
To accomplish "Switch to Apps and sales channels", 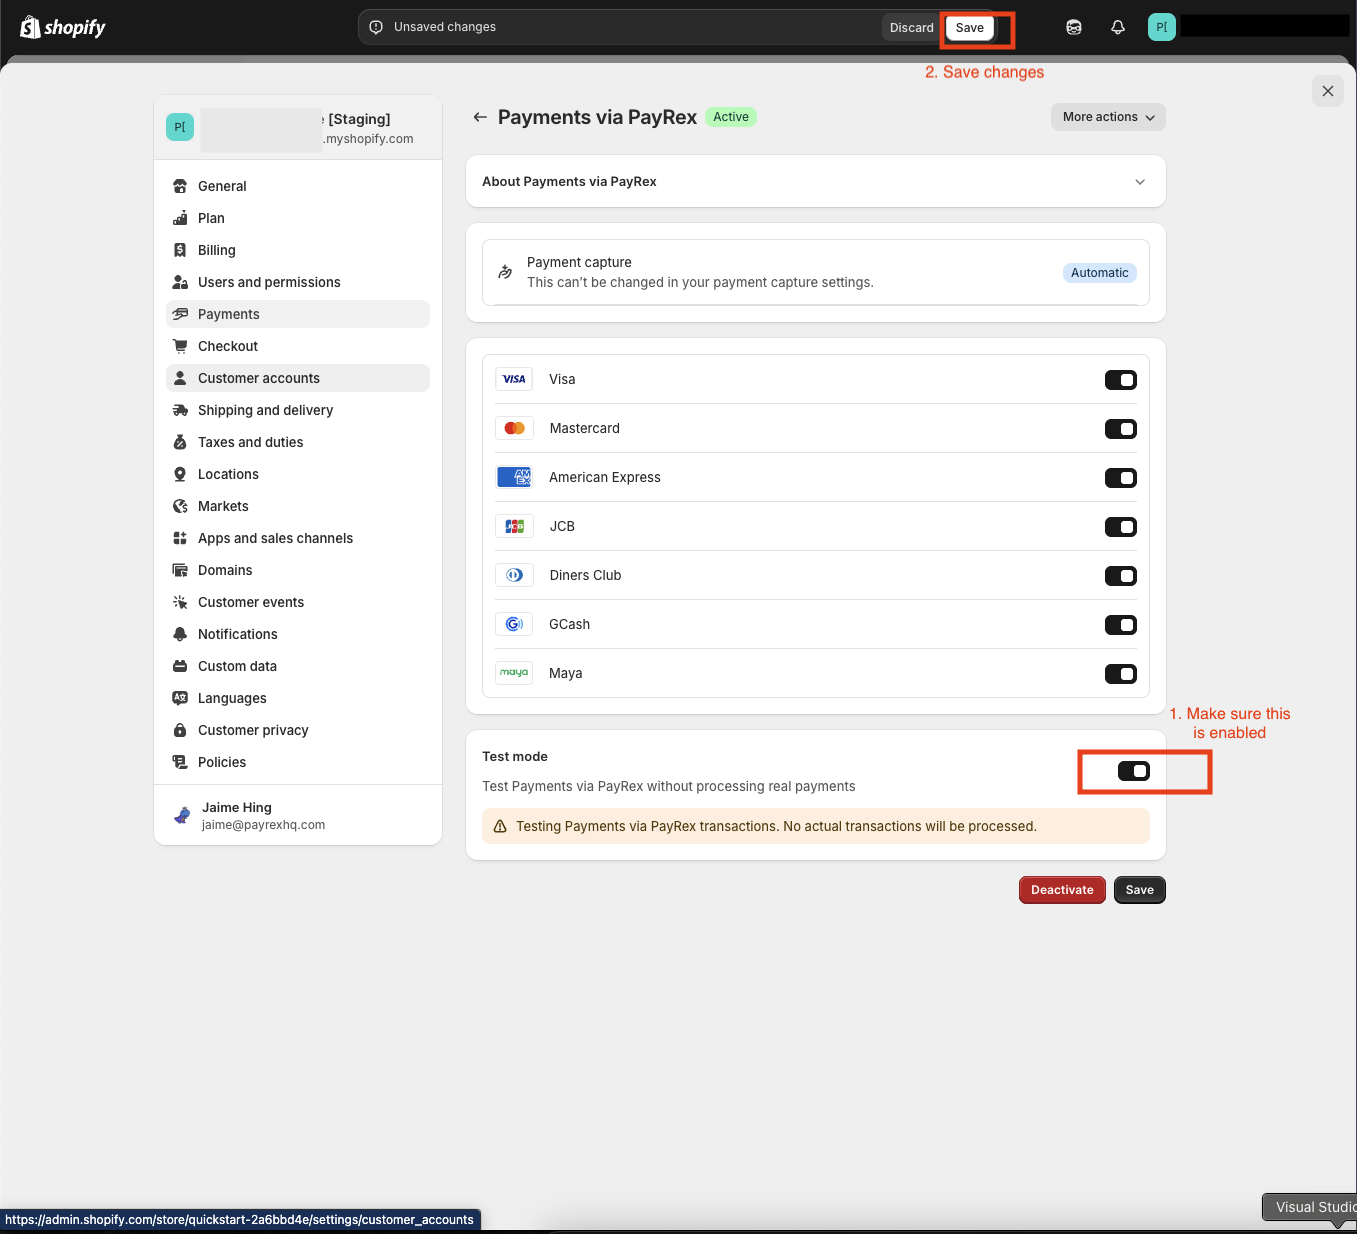I will click(275, 537).
